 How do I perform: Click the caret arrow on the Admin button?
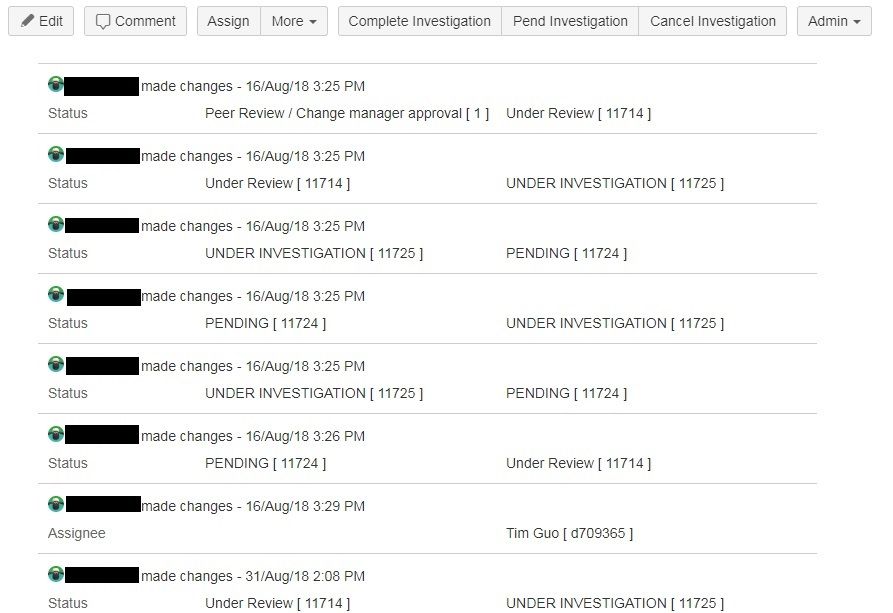pos(857,22)
